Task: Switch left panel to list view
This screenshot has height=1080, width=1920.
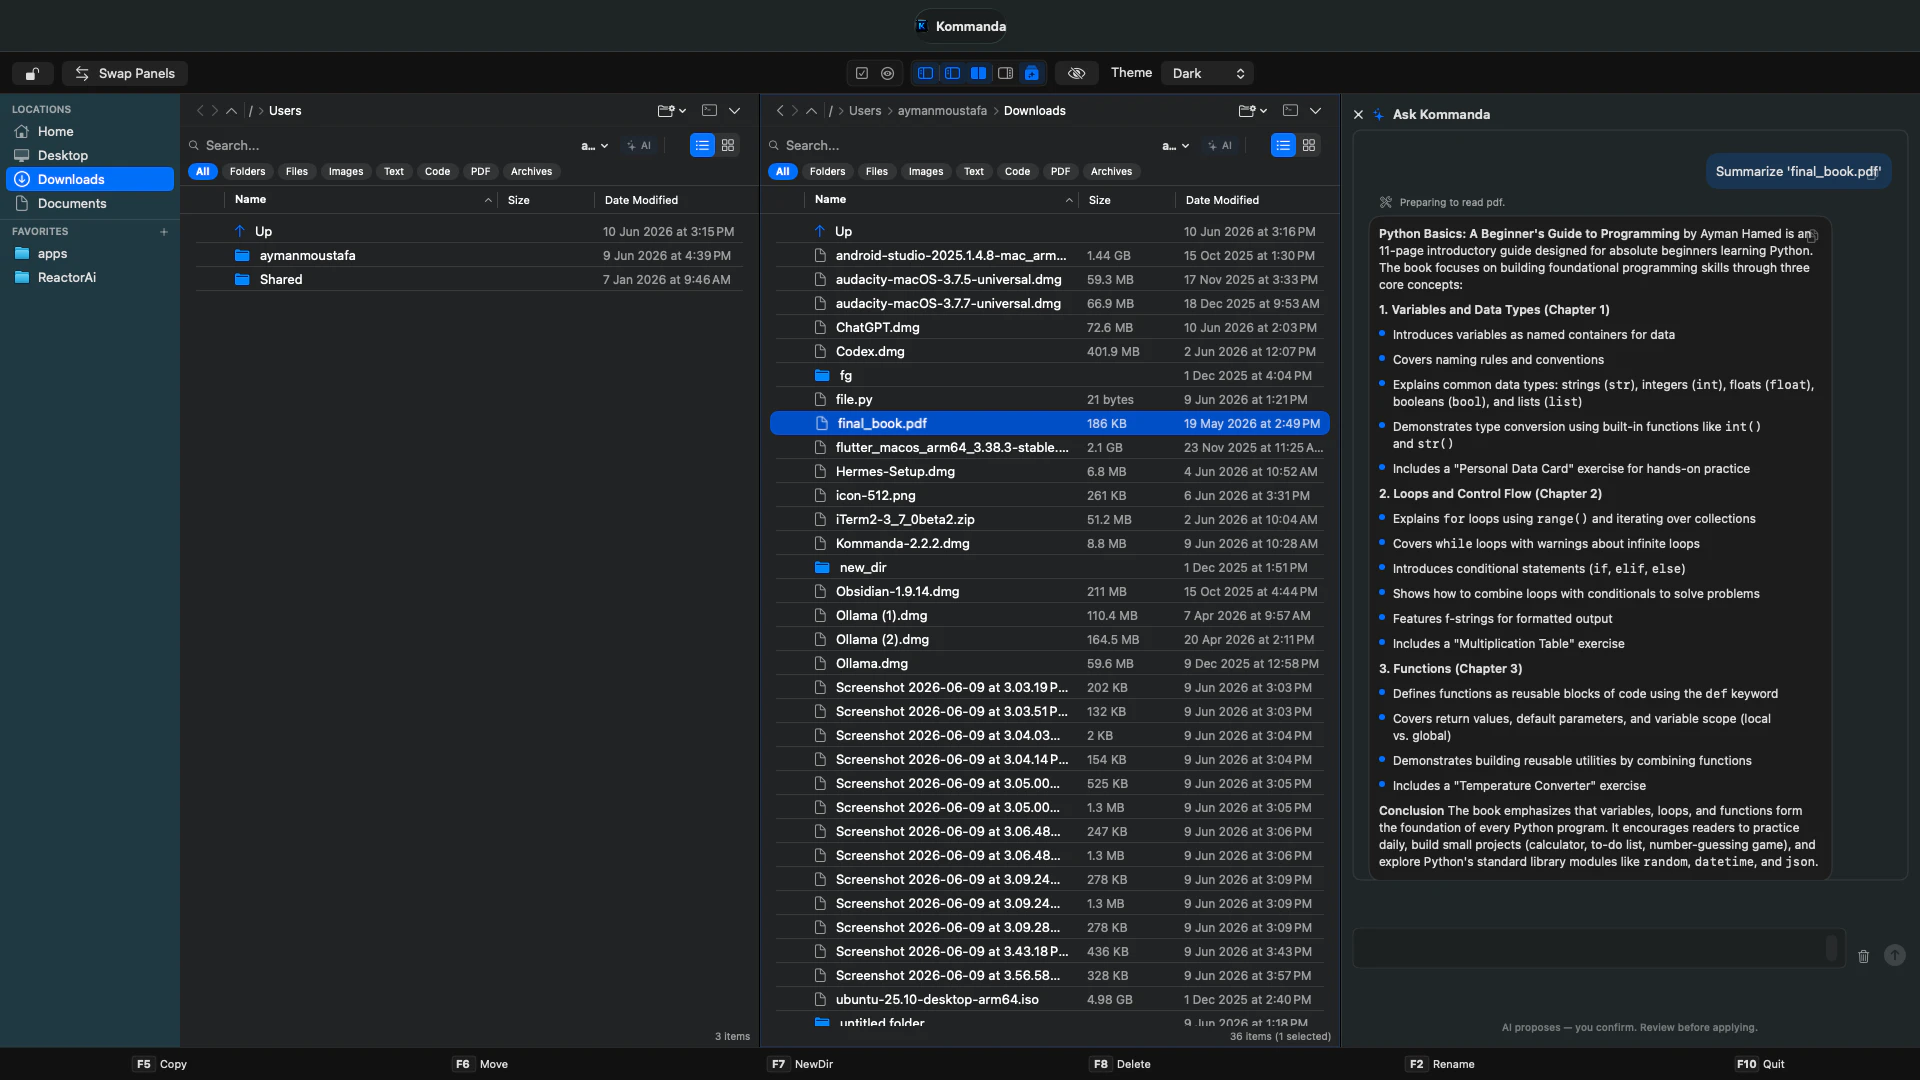Action: [x=703, y=145]
